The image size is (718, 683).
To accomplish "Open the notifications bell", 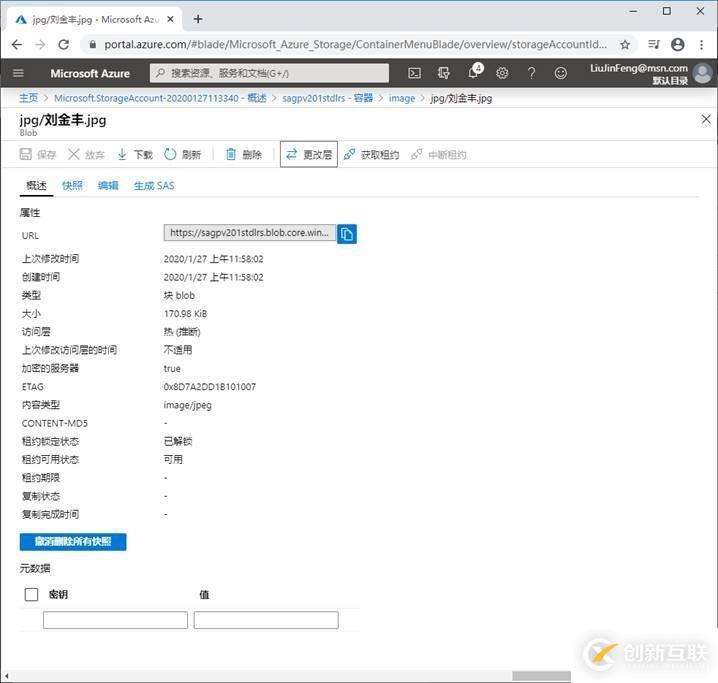I will (474, 72).
